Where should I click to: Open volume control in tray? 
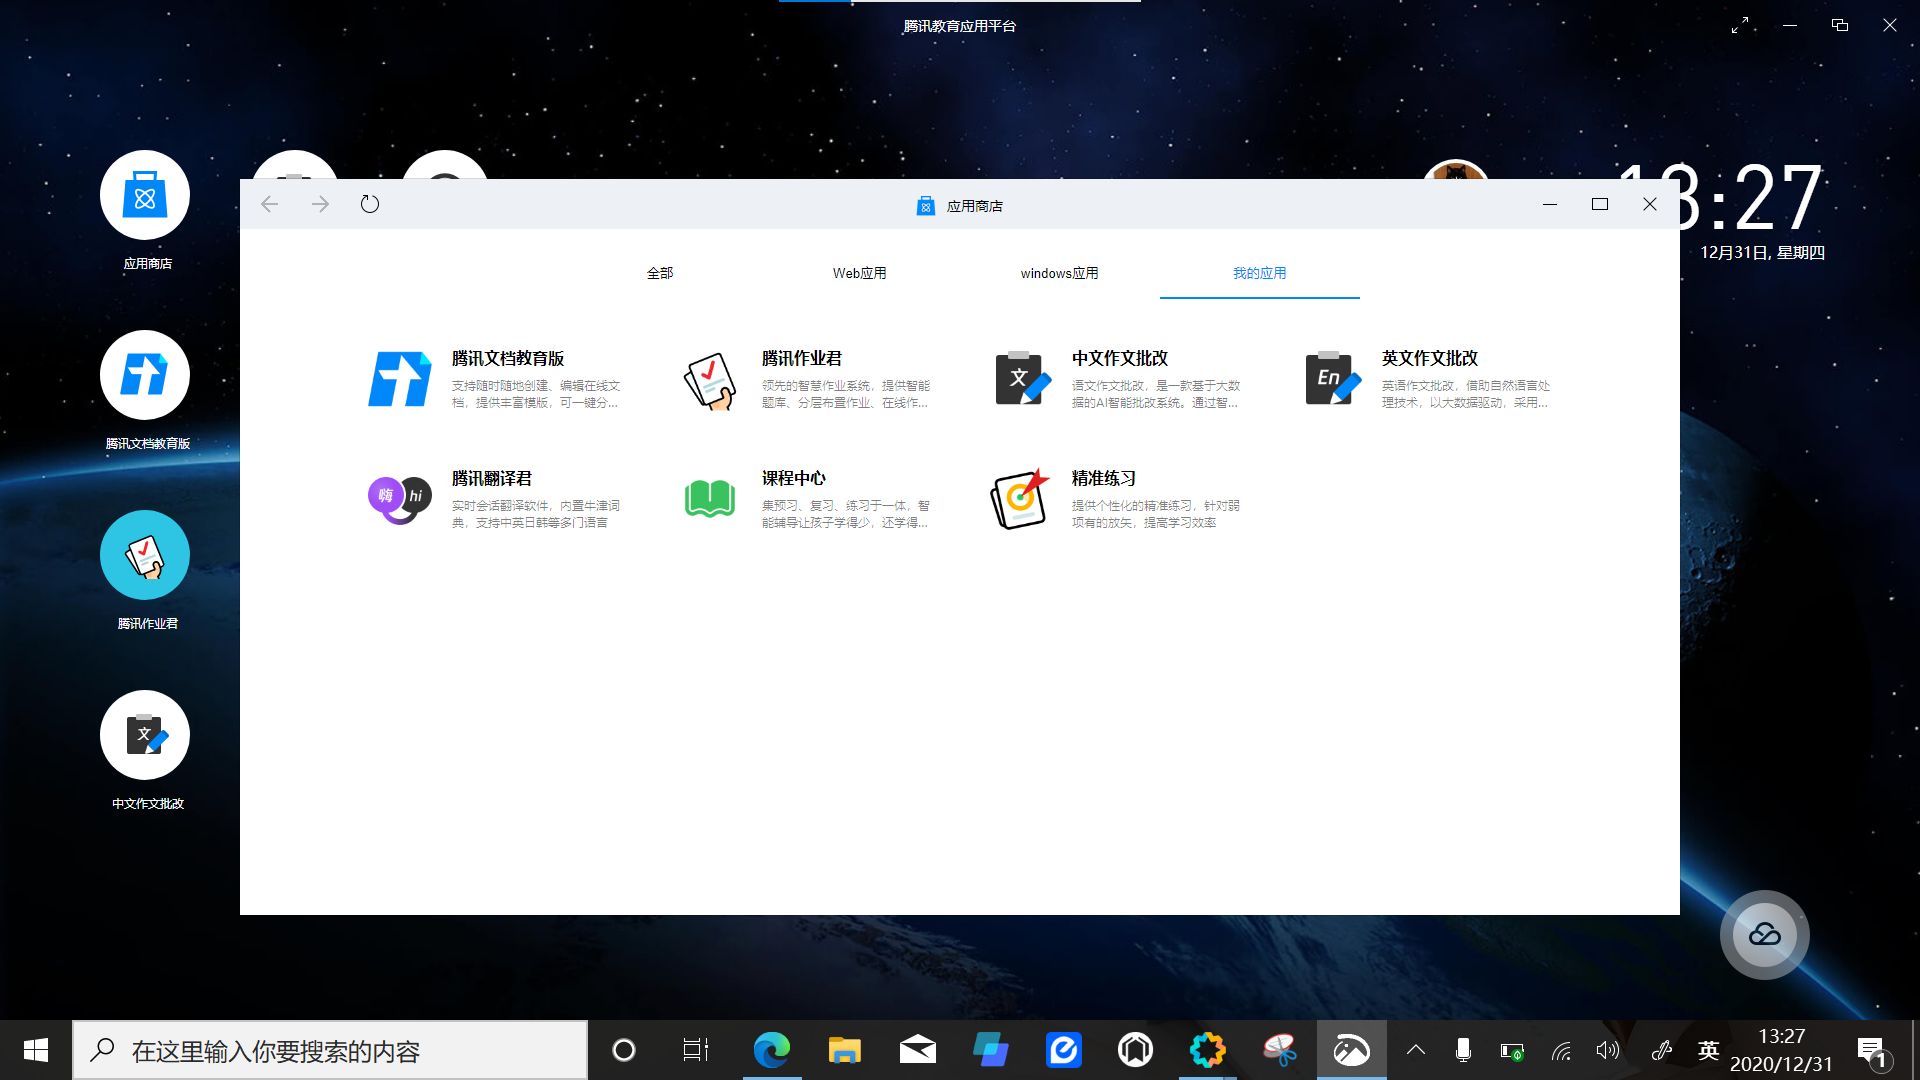1607,1050
